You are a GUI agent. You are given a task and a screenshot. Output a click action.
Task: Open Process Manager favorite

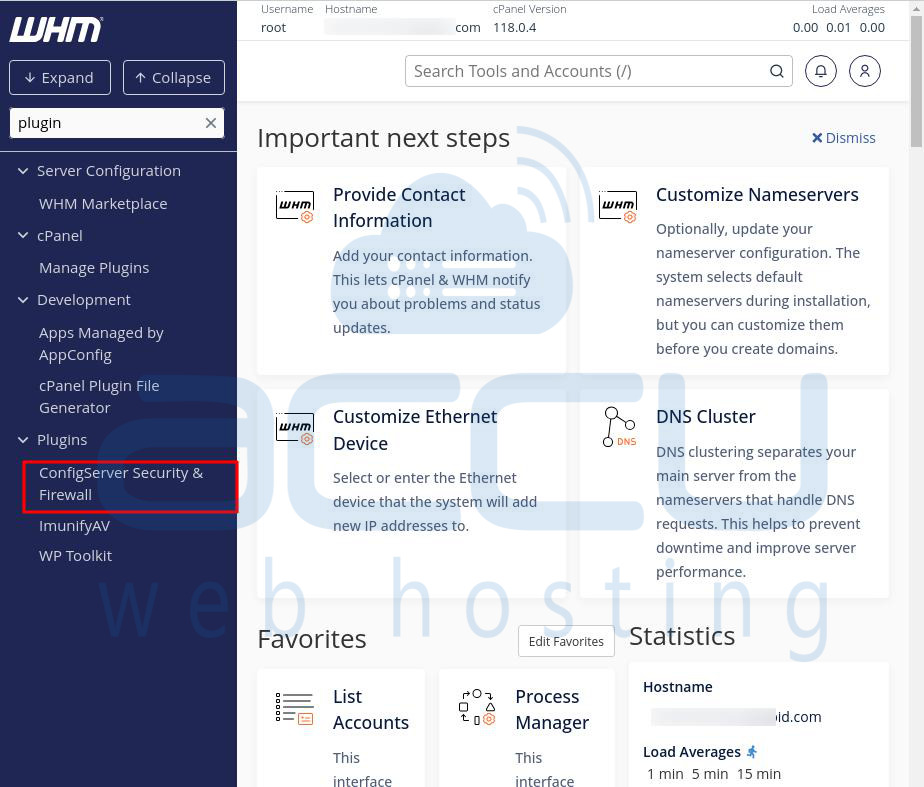[x=552, y=709]
